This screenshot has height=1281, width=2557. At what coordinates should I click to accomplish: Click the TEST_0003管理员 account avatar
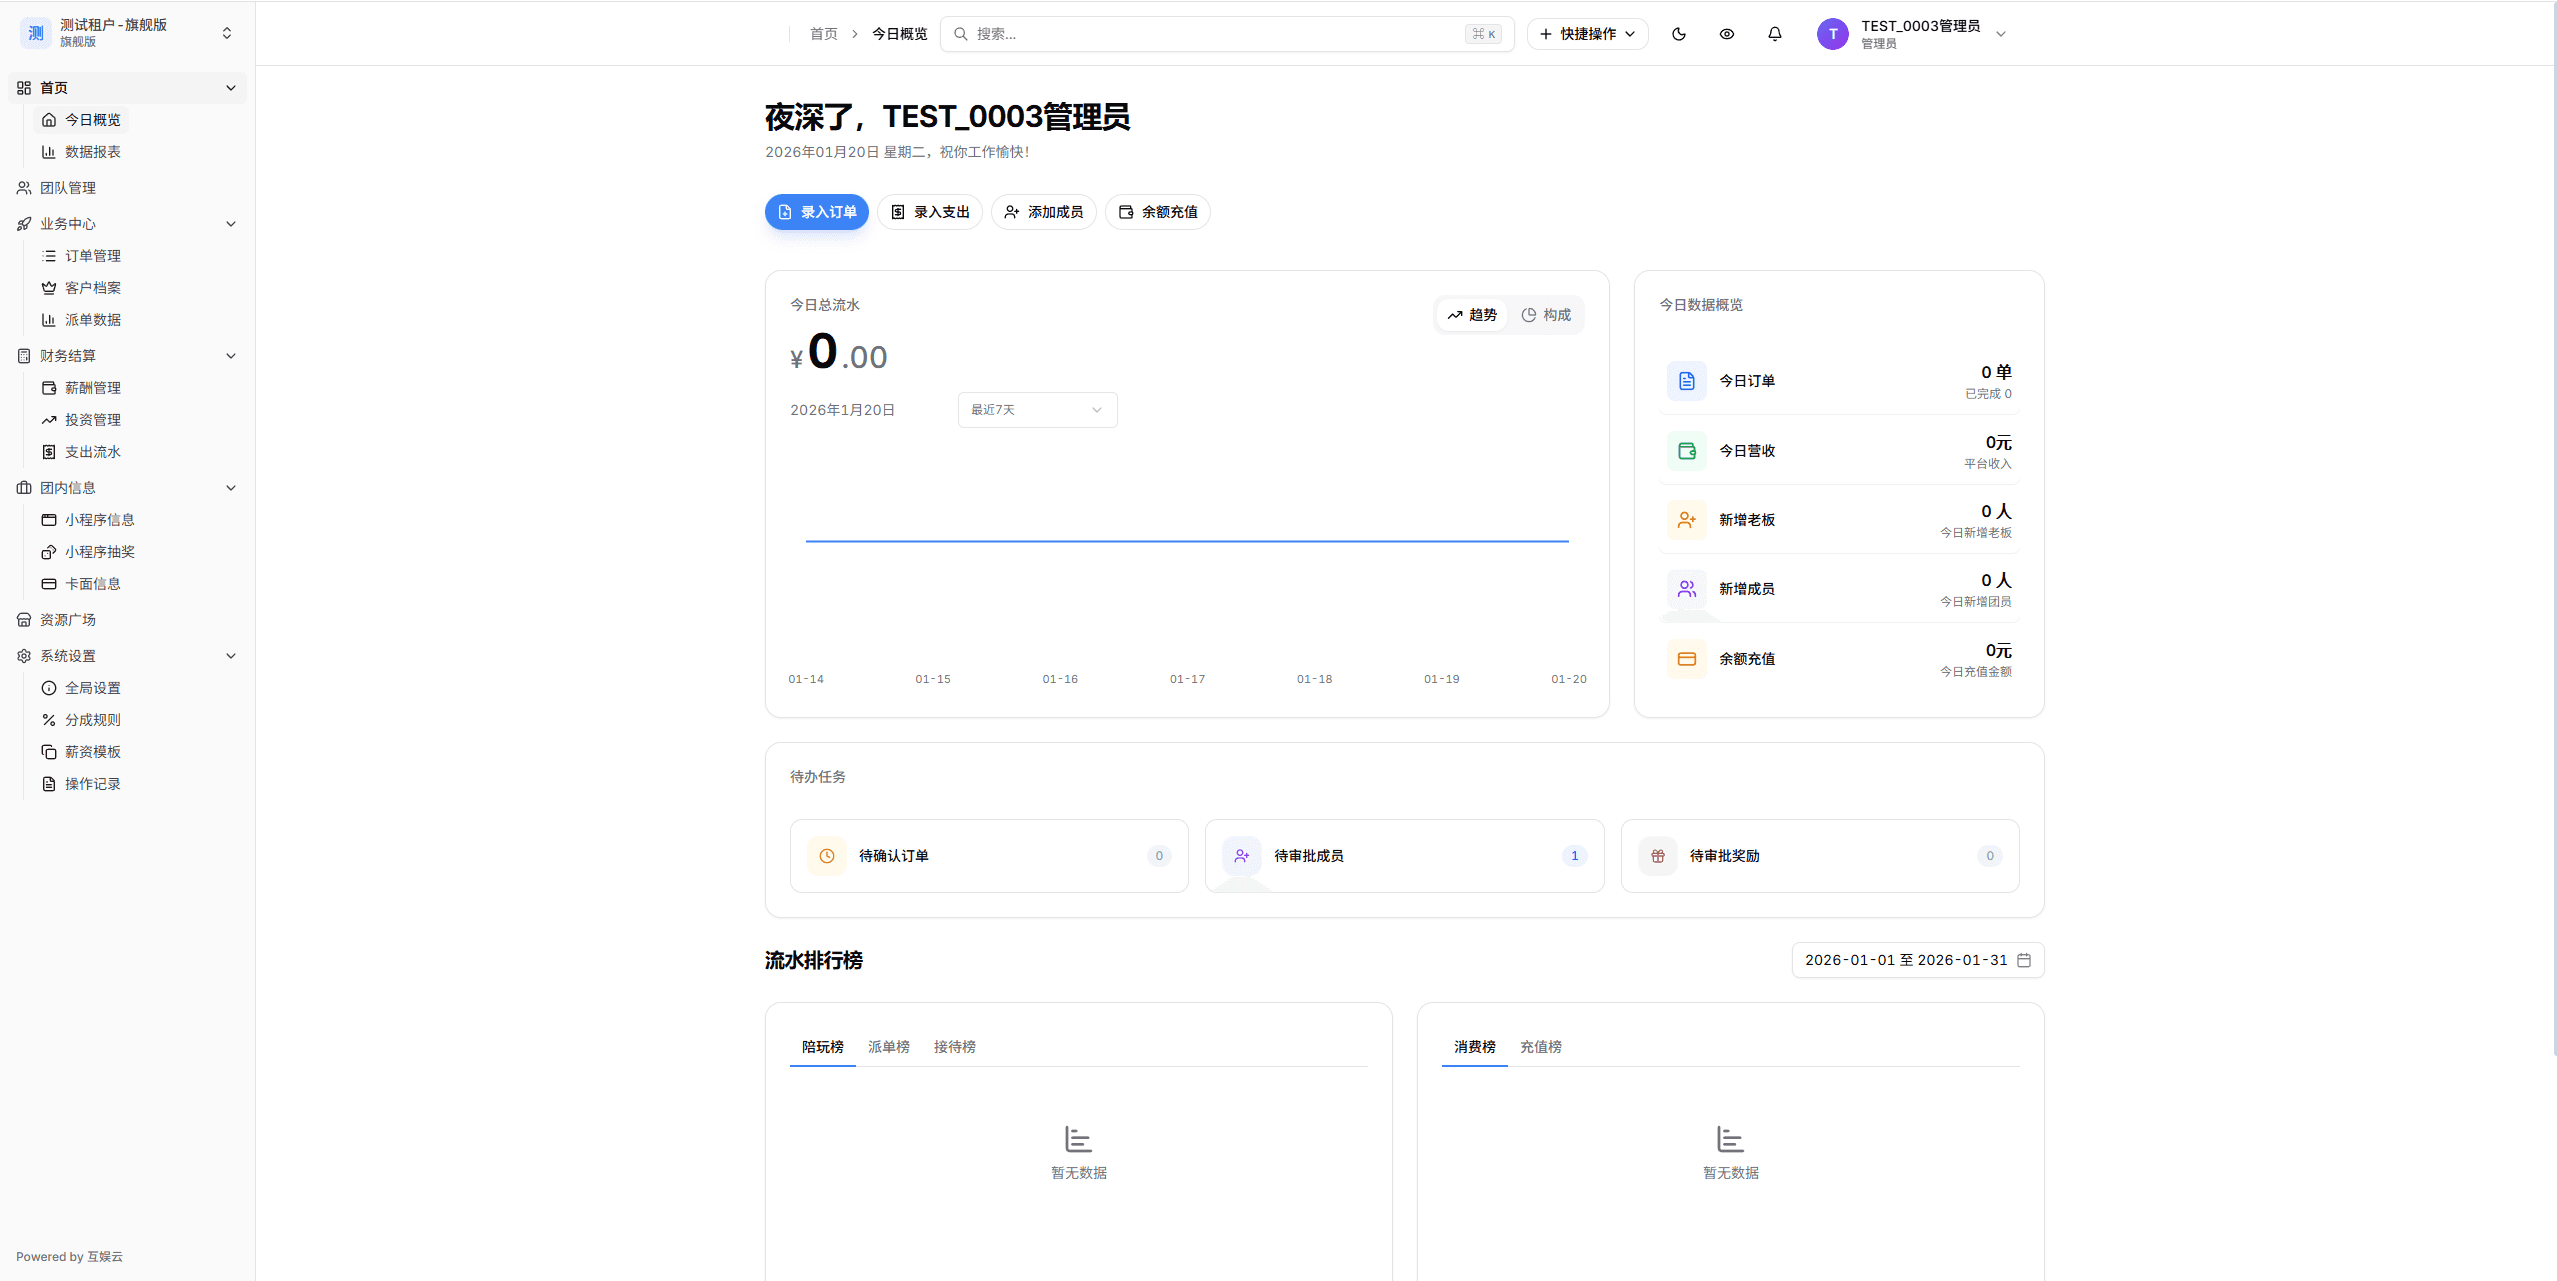click(x=1831, y=33)
